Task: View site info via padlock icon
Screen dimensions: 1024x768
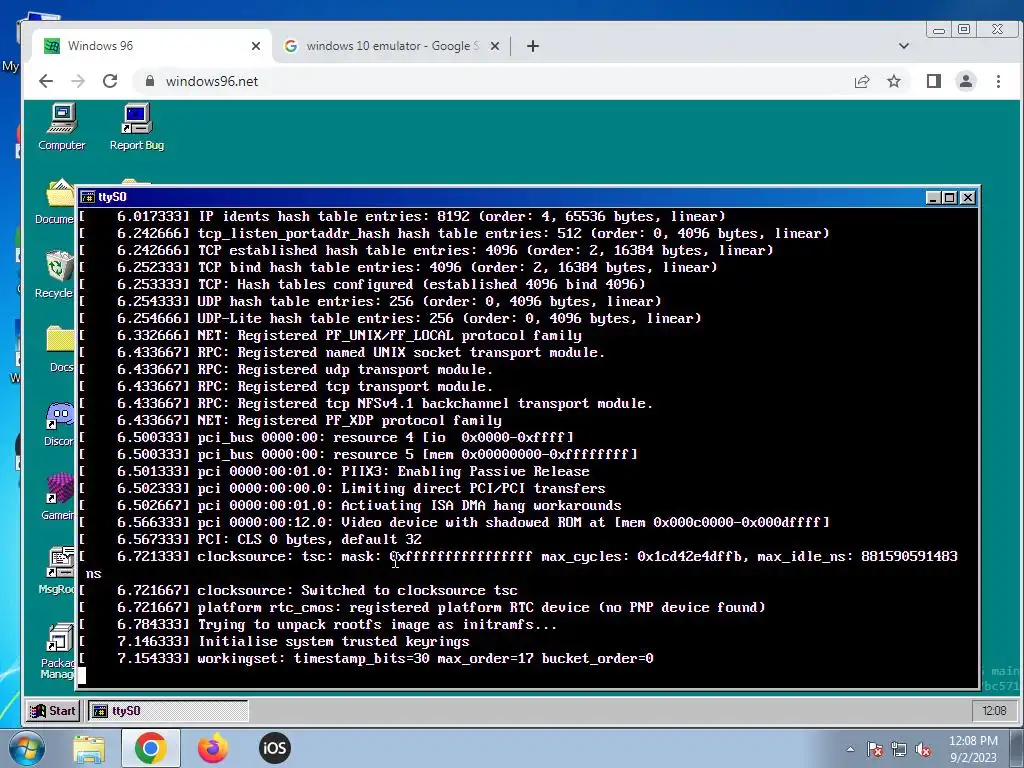Action: click(x=150, y=81)
